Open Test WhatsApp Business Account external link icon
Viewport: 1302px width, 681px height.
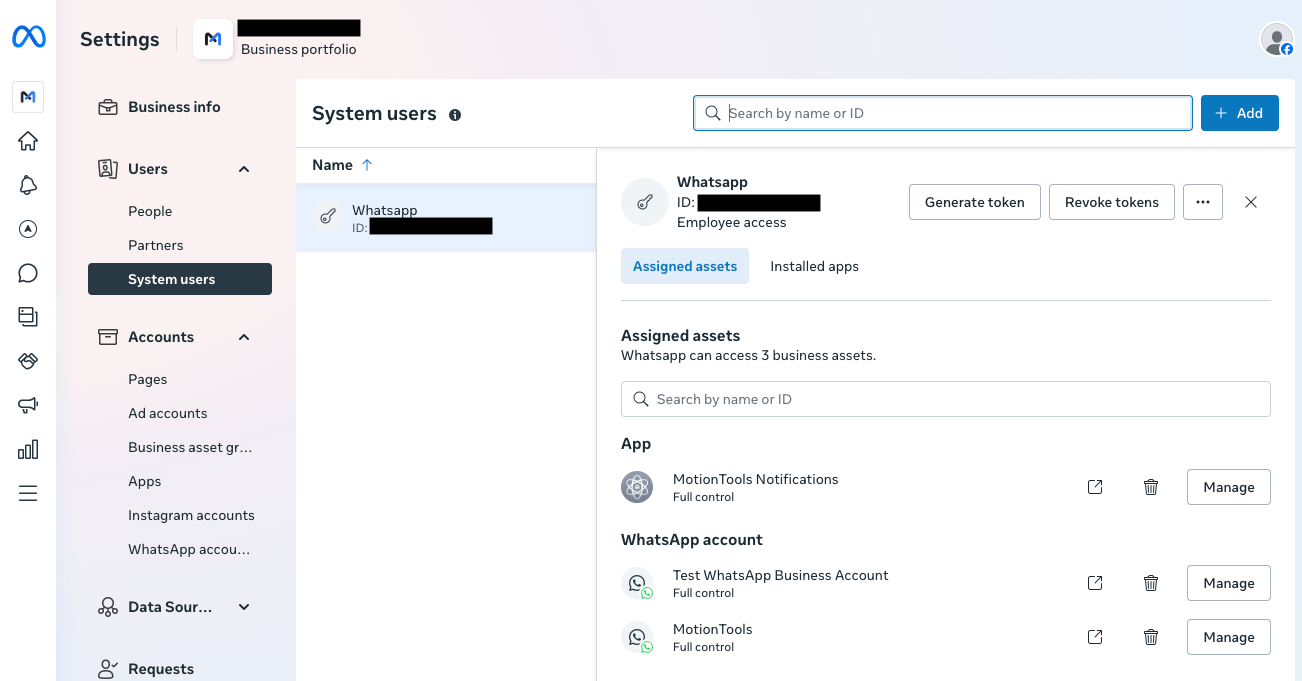click(1095, 583)
